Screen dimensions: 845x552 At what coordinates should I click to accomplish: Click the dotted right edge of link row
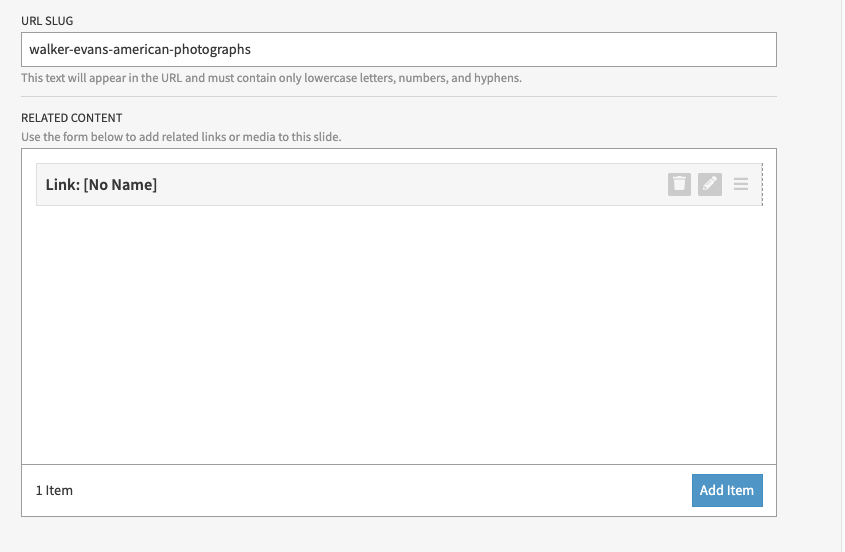tap(762, 184)
